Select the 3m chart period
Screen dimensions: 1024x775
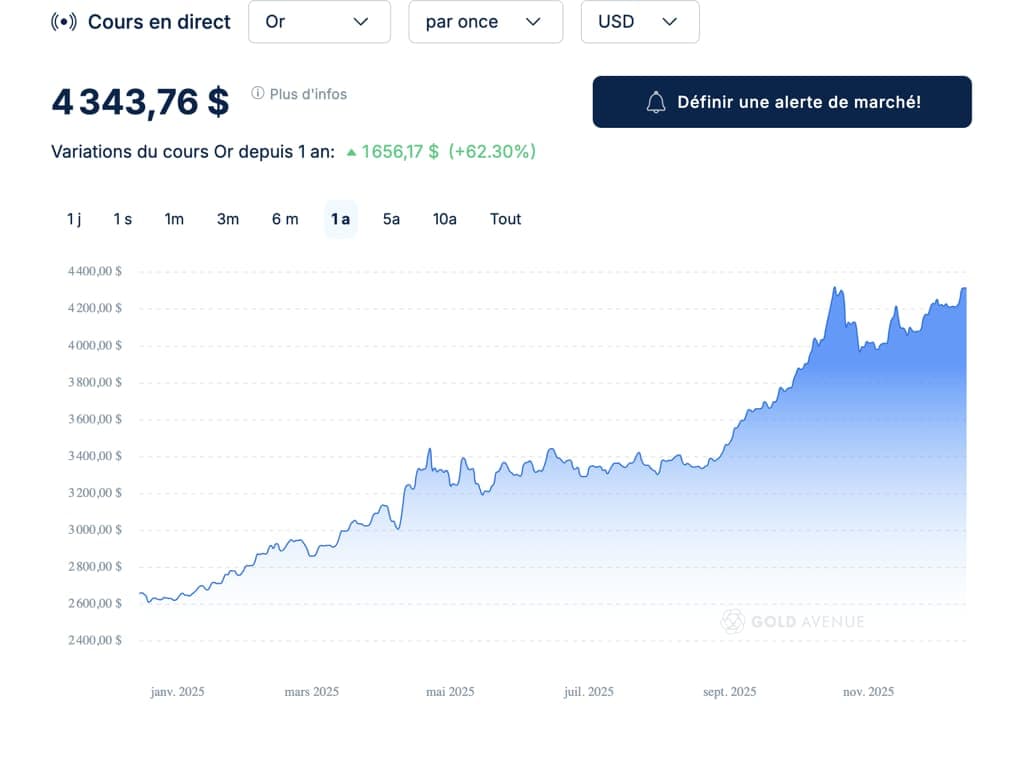pyautogui.click(x=228, y=219)
